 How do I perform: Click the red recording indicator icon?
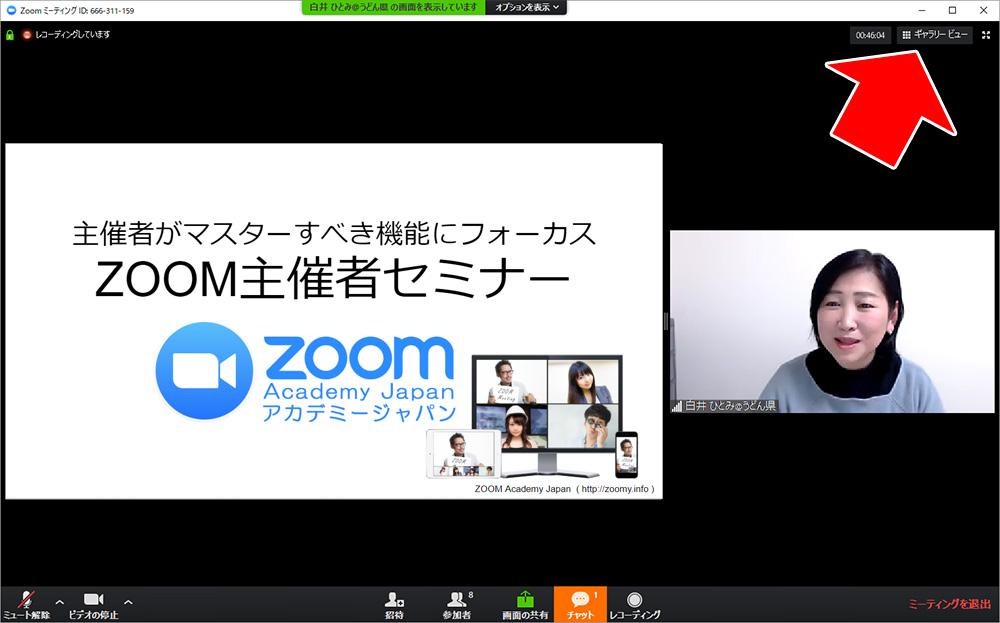(x=27, y=35)
